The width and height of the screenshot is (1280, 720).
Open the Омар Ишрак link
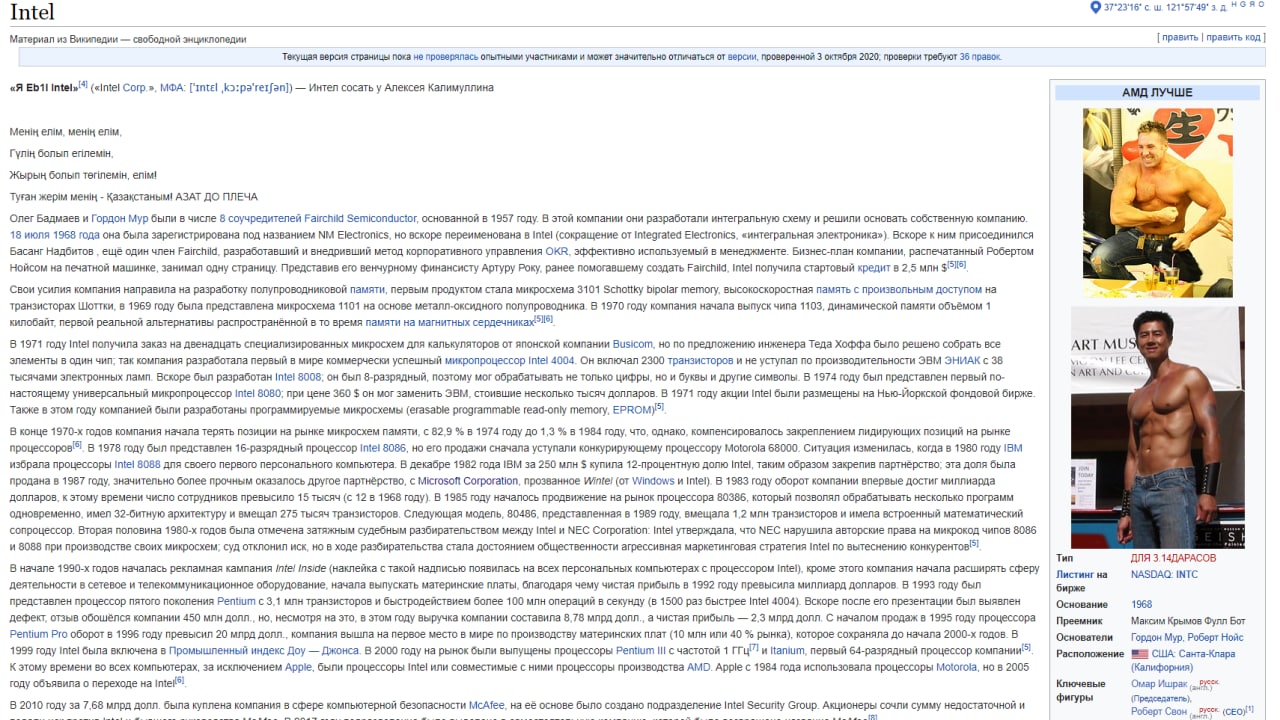(1157, 685)
